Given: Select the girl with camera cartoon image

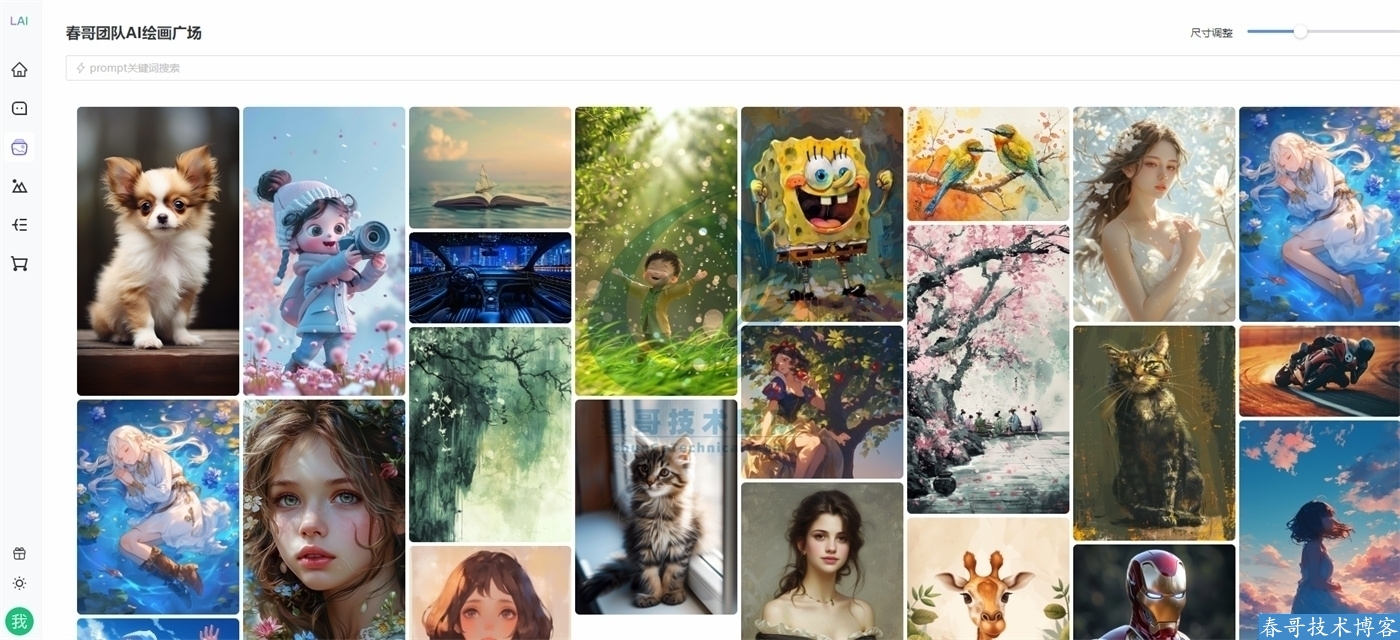Looking at the screenshot, I should click(x=324, y=251).
